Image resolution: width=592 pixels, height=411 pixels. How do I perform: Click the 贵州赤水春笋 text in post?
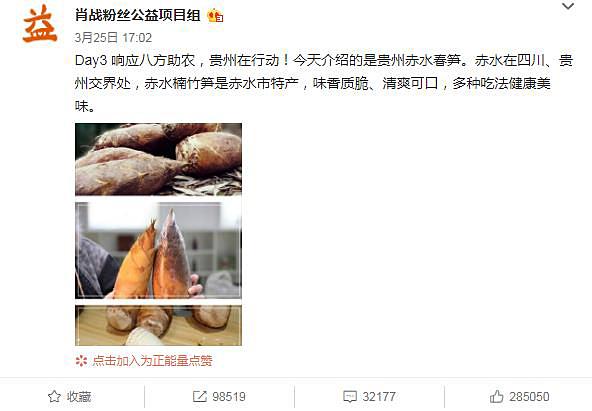[419, 60]
